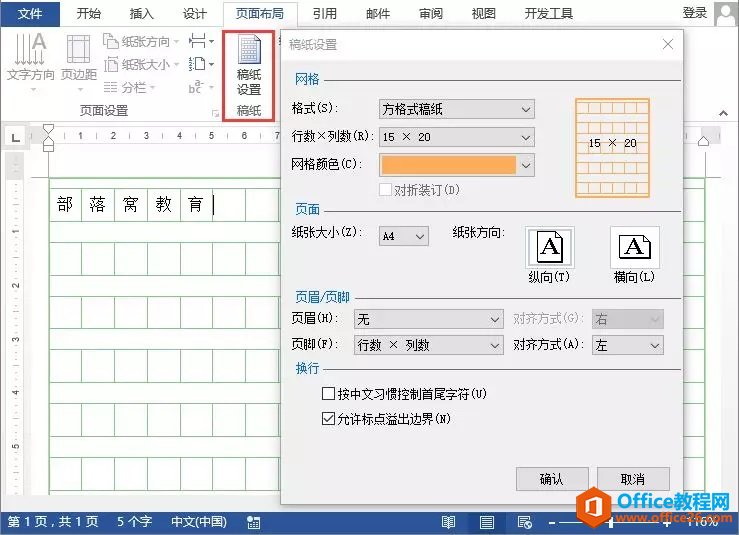Toggle 按中文习惯控制首尾字符 checkbox
The height and width of the screenshot is (535, 739).
pyautogui.click(x=328, y=394)
